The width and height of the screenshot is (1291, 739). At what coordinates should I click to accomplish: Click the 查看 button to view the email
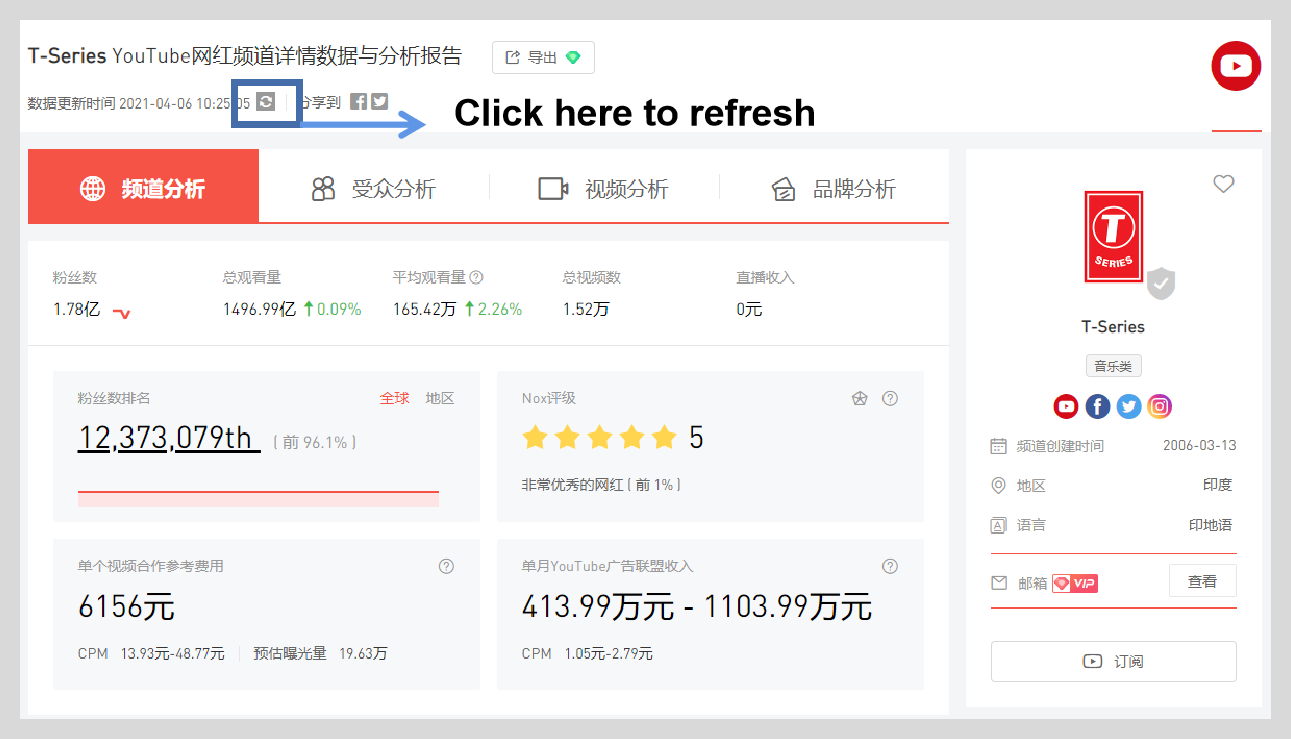(x=1203, y=581)
